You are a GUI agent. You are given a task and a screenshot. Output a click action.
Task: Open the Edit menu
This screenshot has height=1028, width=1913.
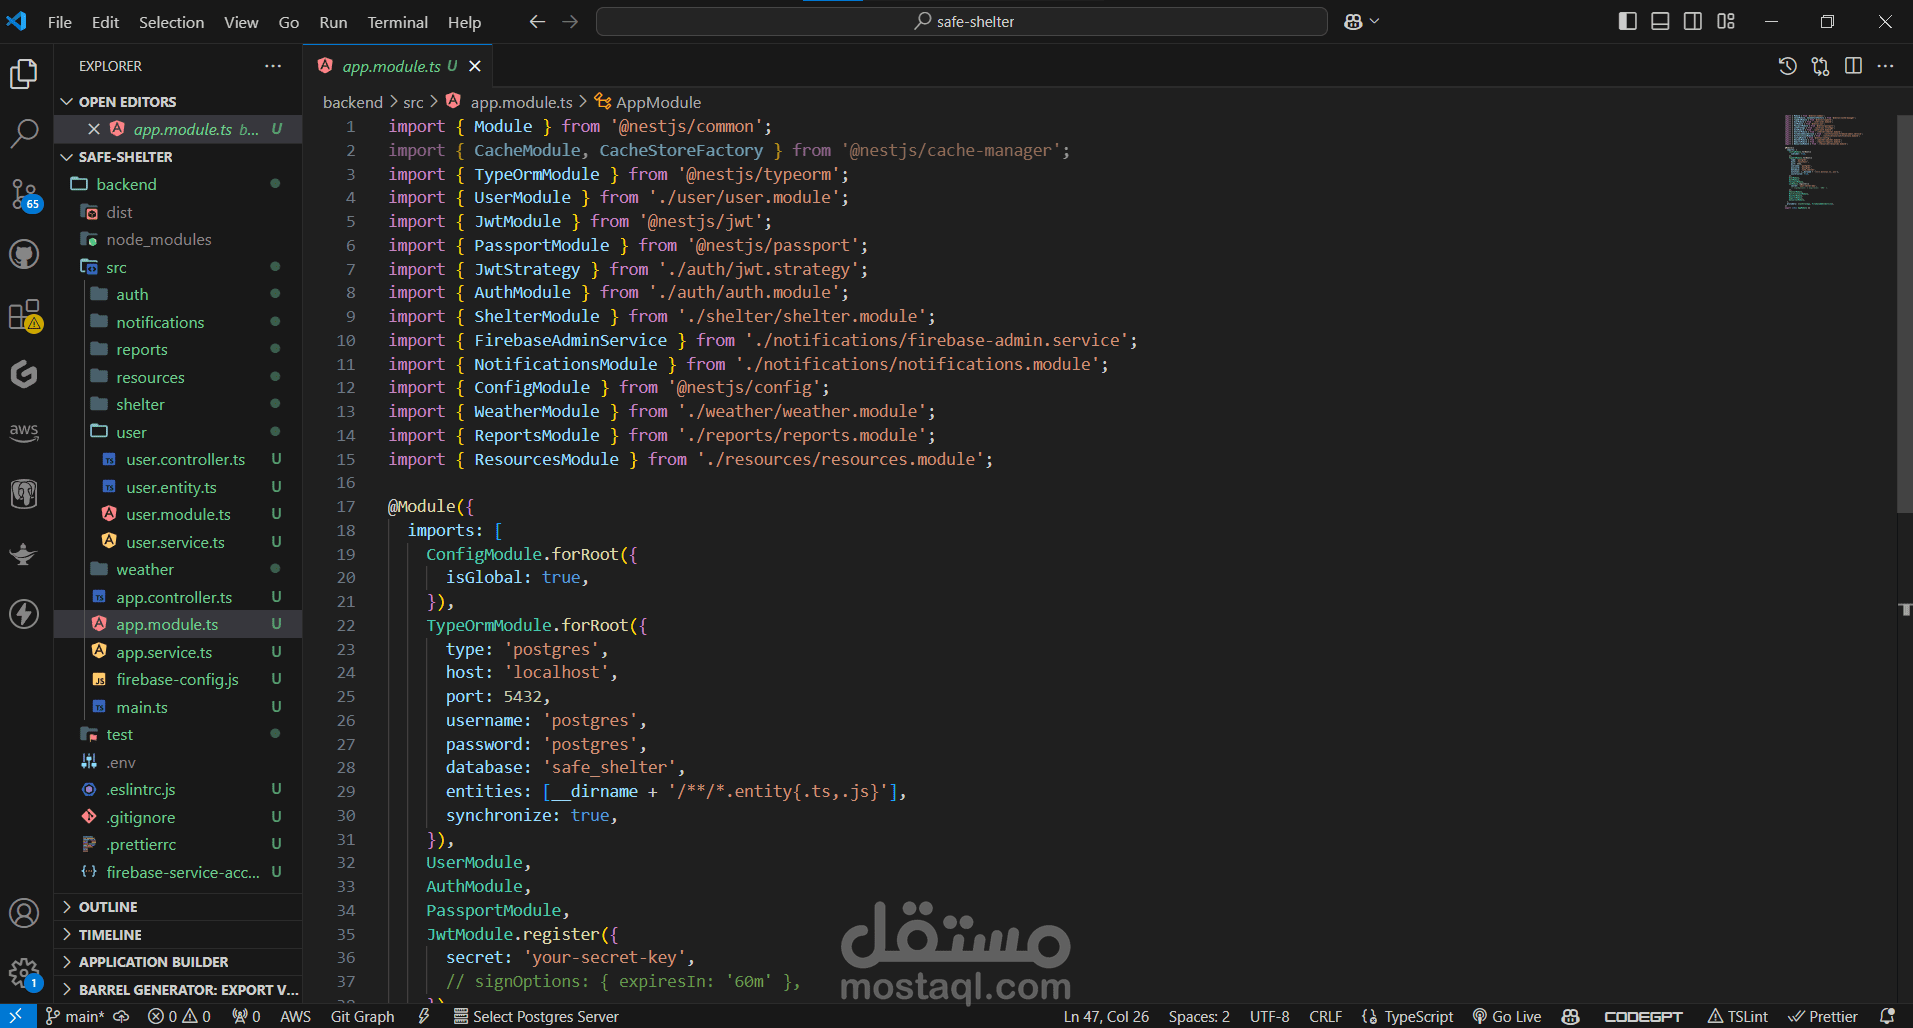point(105,22)
